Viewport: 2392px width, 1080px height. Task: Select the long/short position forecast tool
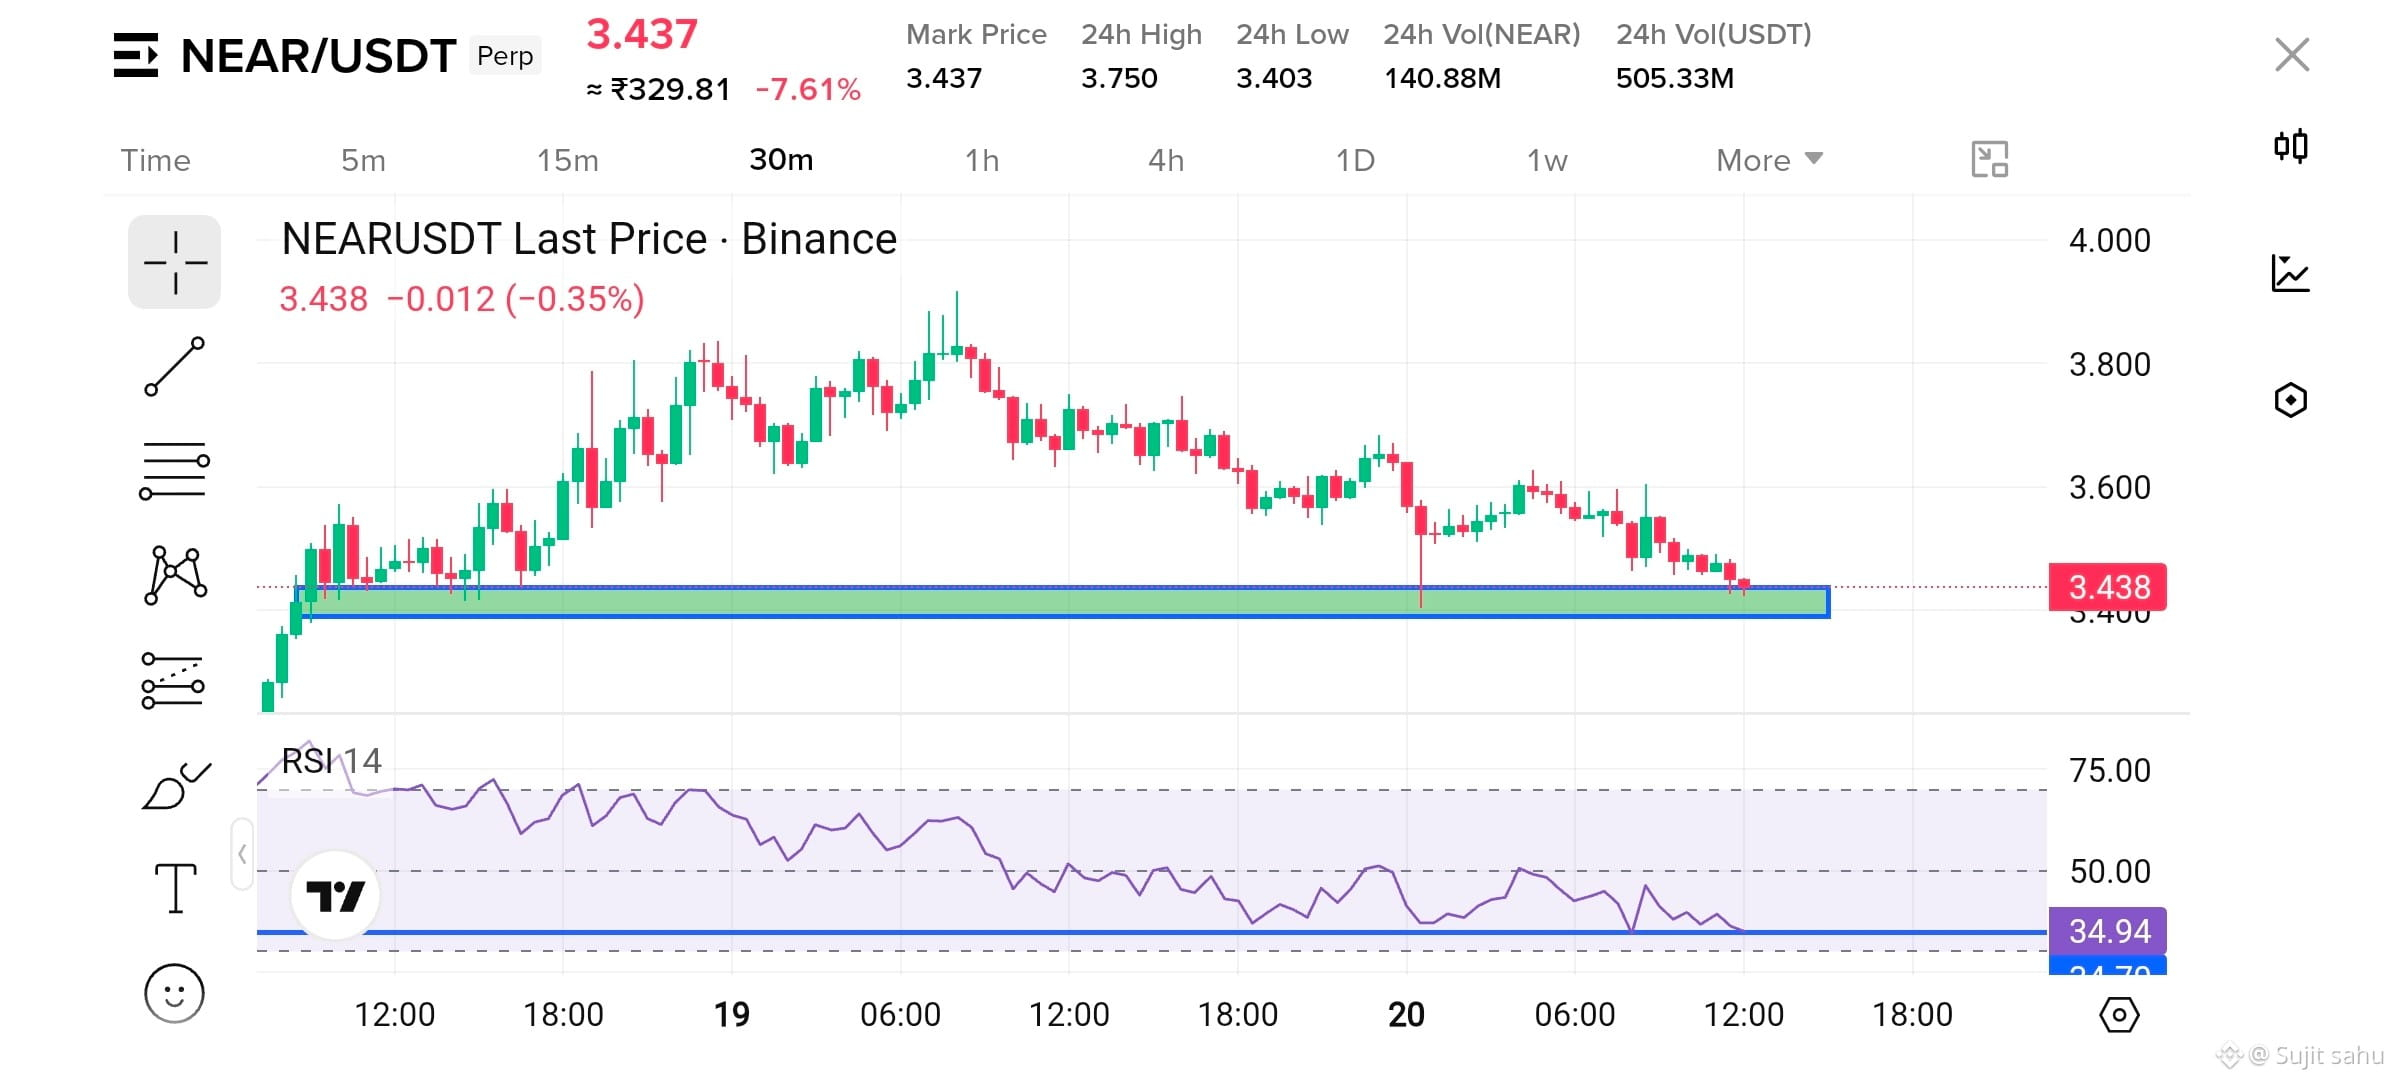tap(173, 680)
